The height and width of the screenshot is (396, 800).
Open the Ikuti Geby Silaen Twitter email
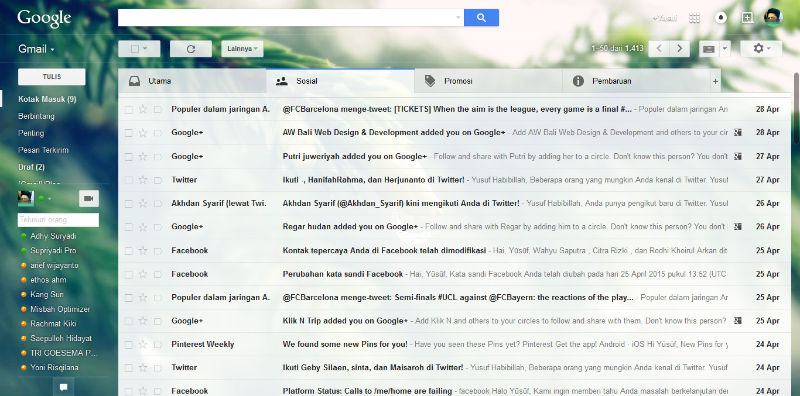[454, 367]
